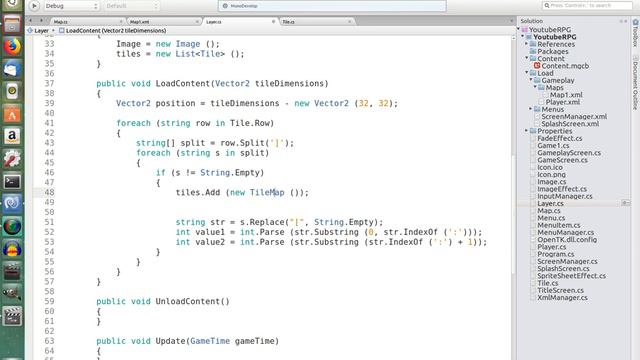
Task: Open Content.mgcb in the solution tree
Action: tap(565, 66)
